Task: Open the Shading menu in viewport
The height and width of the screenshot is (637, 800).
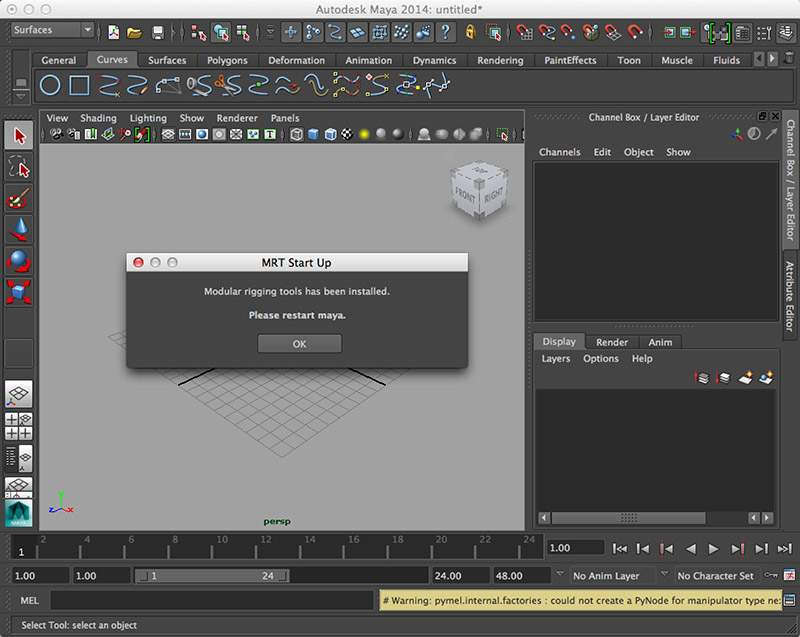Action: click(98, 118)
